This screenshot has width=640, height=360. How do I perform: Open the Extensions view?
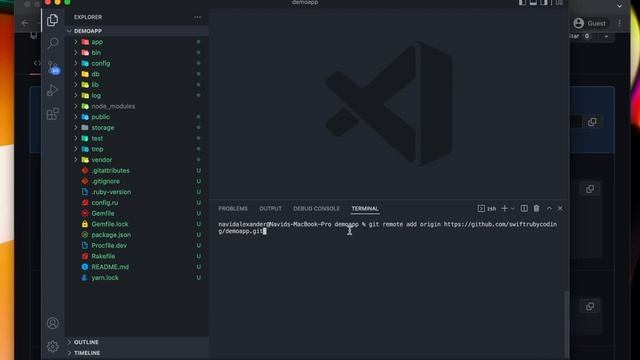click(52, 114)
